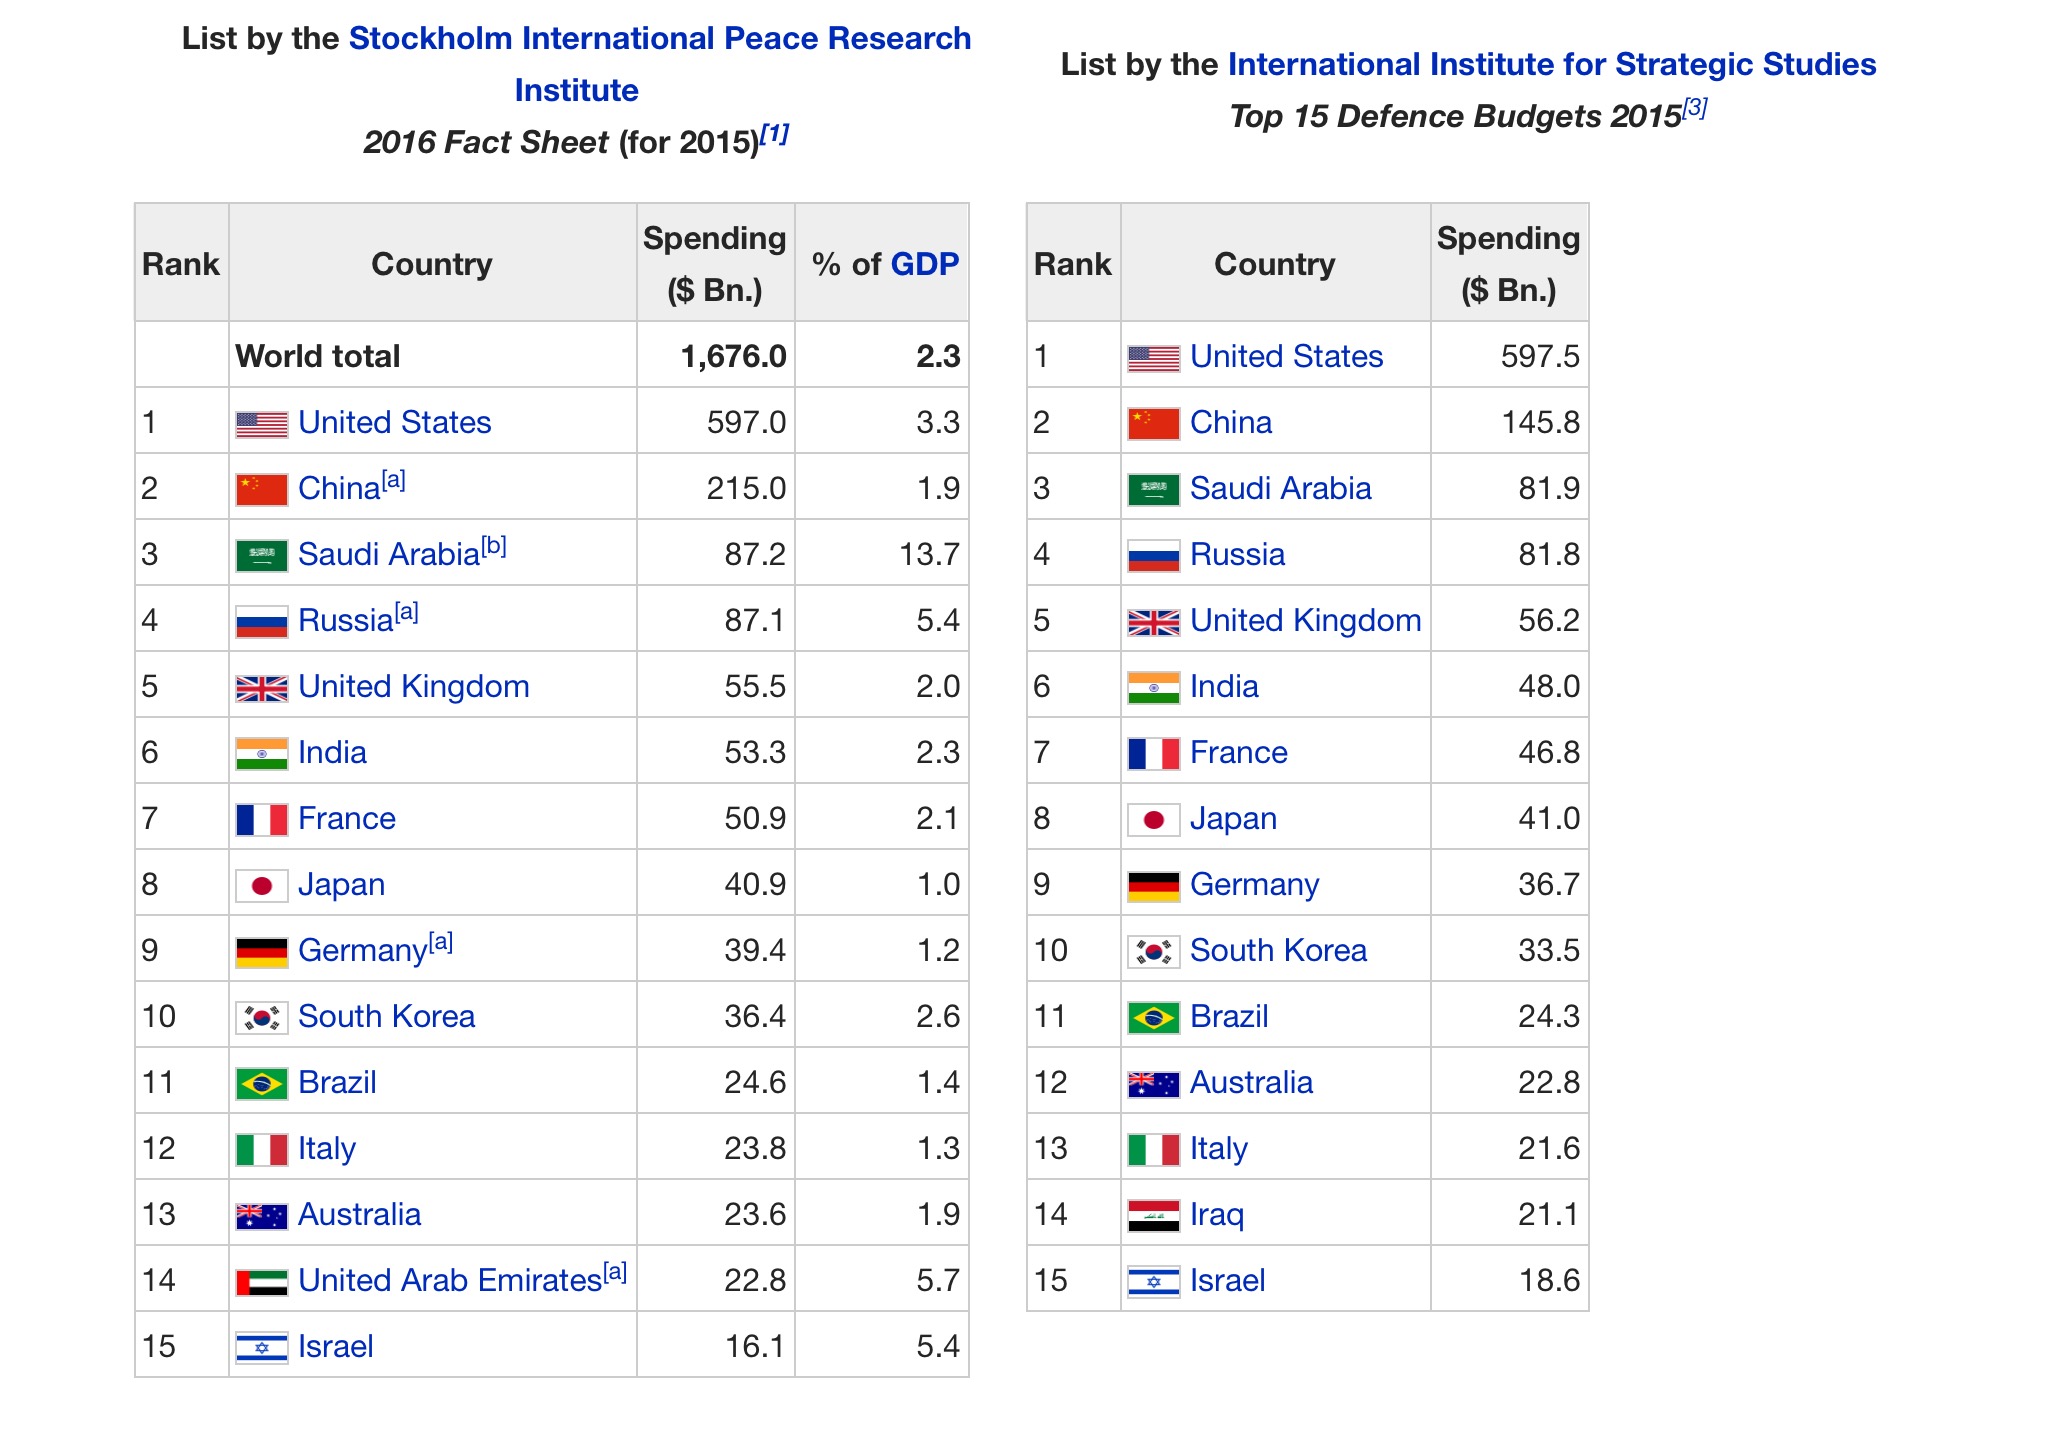Open the International Institute for Strategic Studies link
This screenshot has height=1451, width=2048.
click(1552, 64)
